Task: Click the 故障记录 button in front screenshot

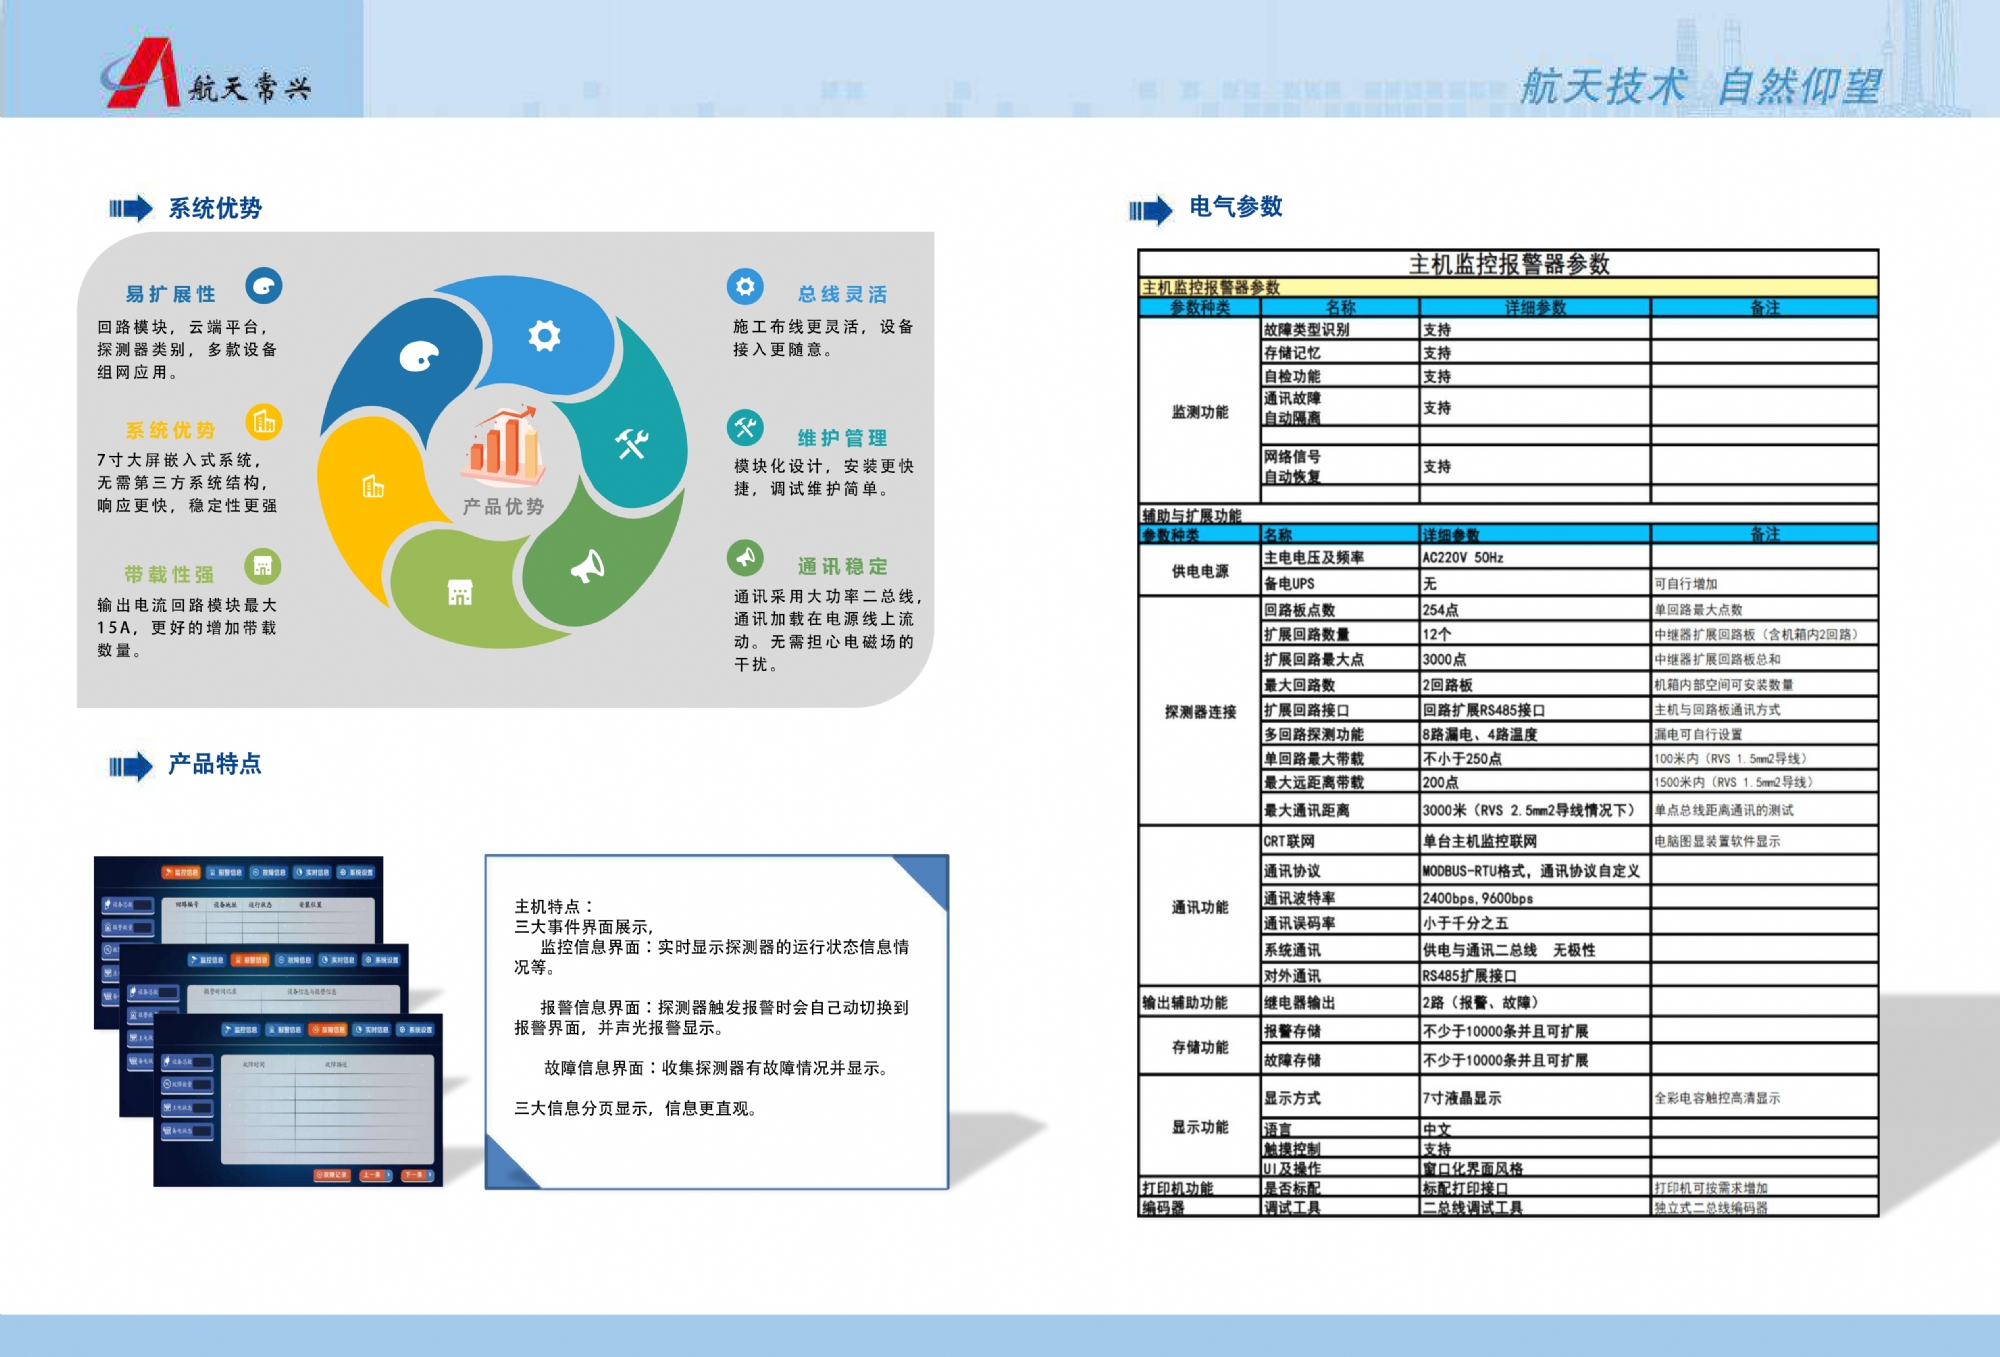Action: point(332,1175)
